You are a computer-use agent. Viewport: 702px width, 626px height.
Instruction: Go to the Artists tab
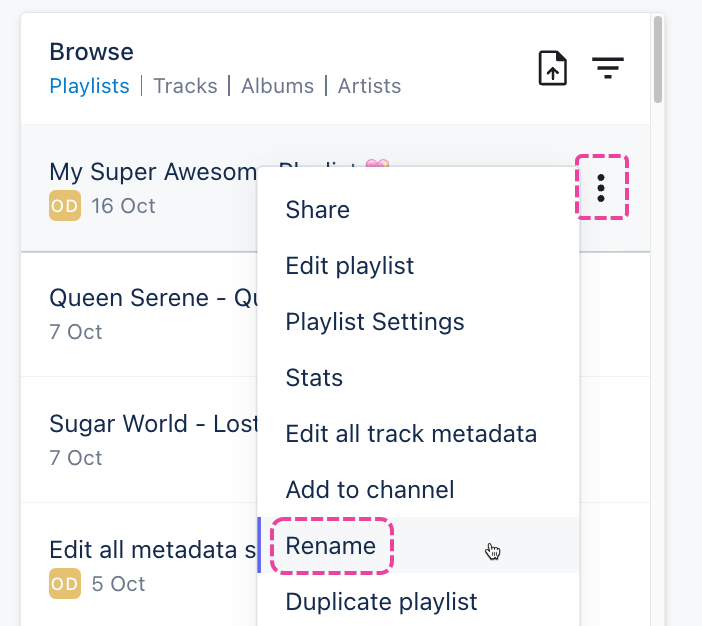click(369, 86)
